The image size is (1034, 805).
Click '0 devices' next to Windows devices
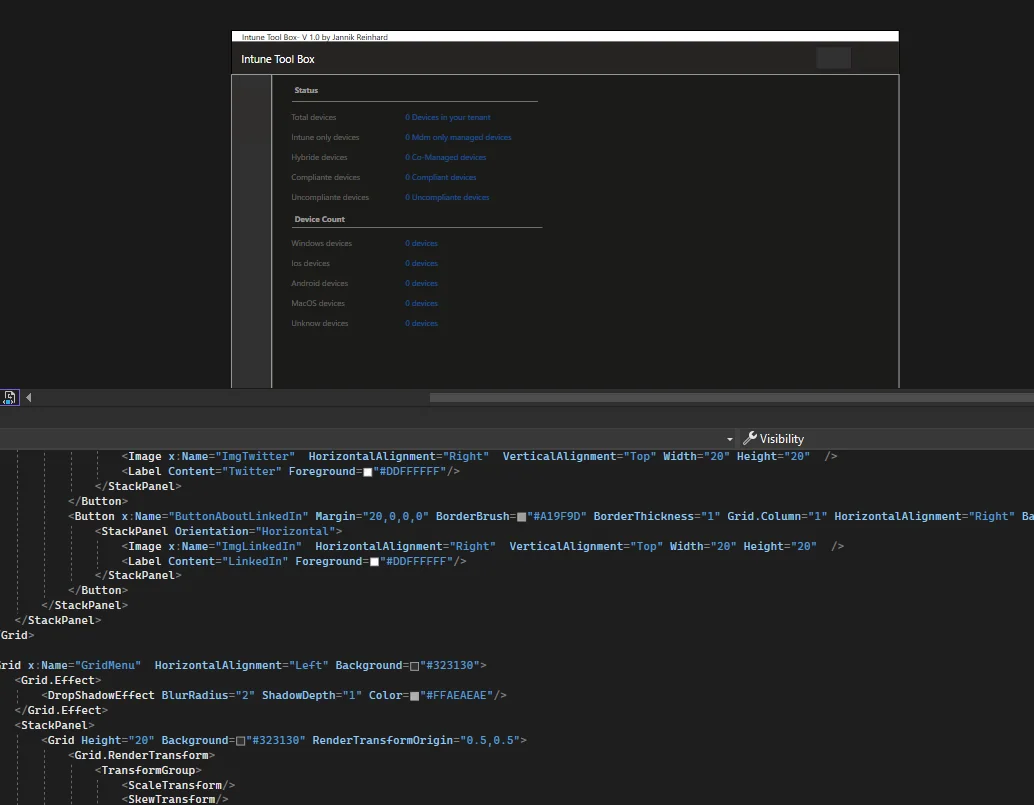coord(421,243)
